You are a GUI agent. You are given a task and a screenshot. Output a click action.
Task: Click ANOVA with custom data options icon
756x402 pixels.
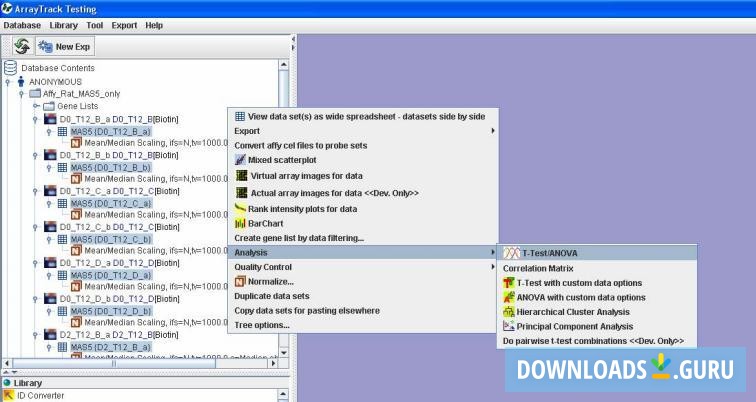pyautogui.click(x=509, y=297)
